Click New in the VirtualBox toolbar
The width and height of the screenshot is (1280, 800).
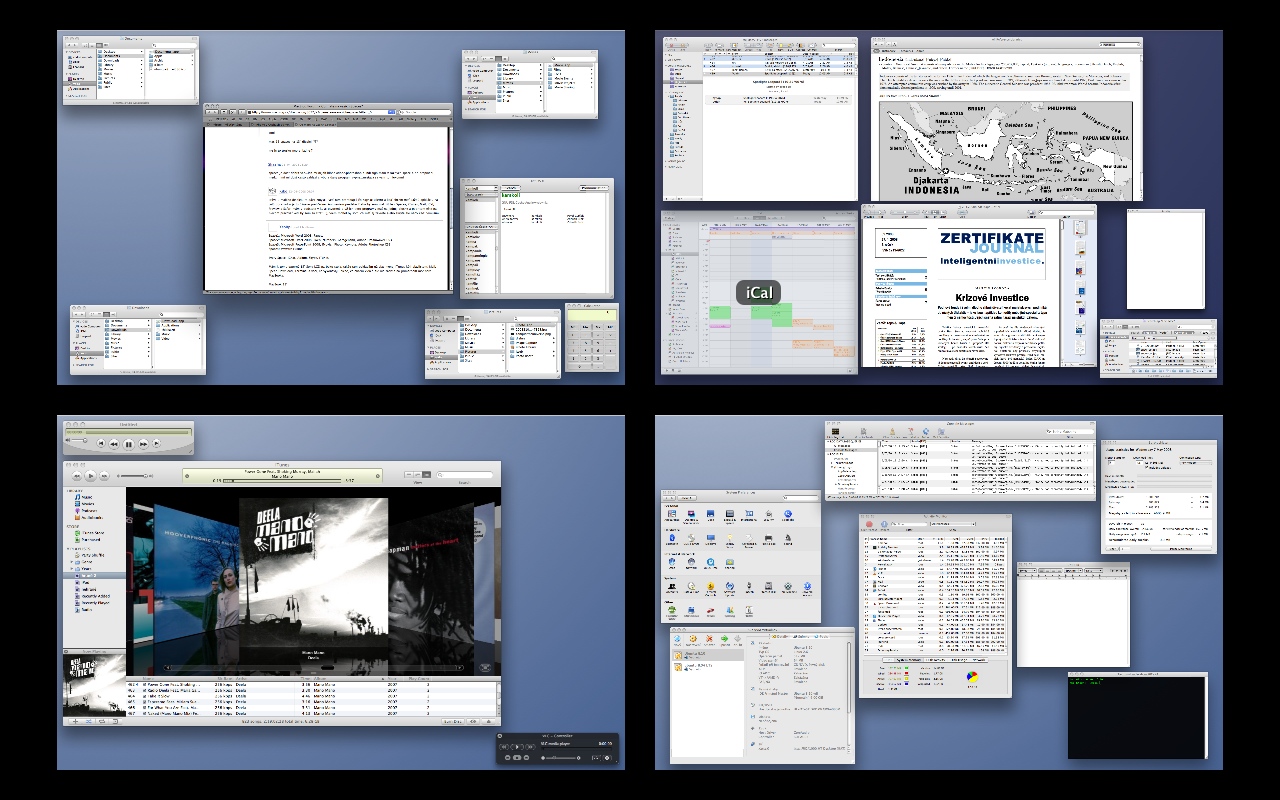click(x=677, y=641)
